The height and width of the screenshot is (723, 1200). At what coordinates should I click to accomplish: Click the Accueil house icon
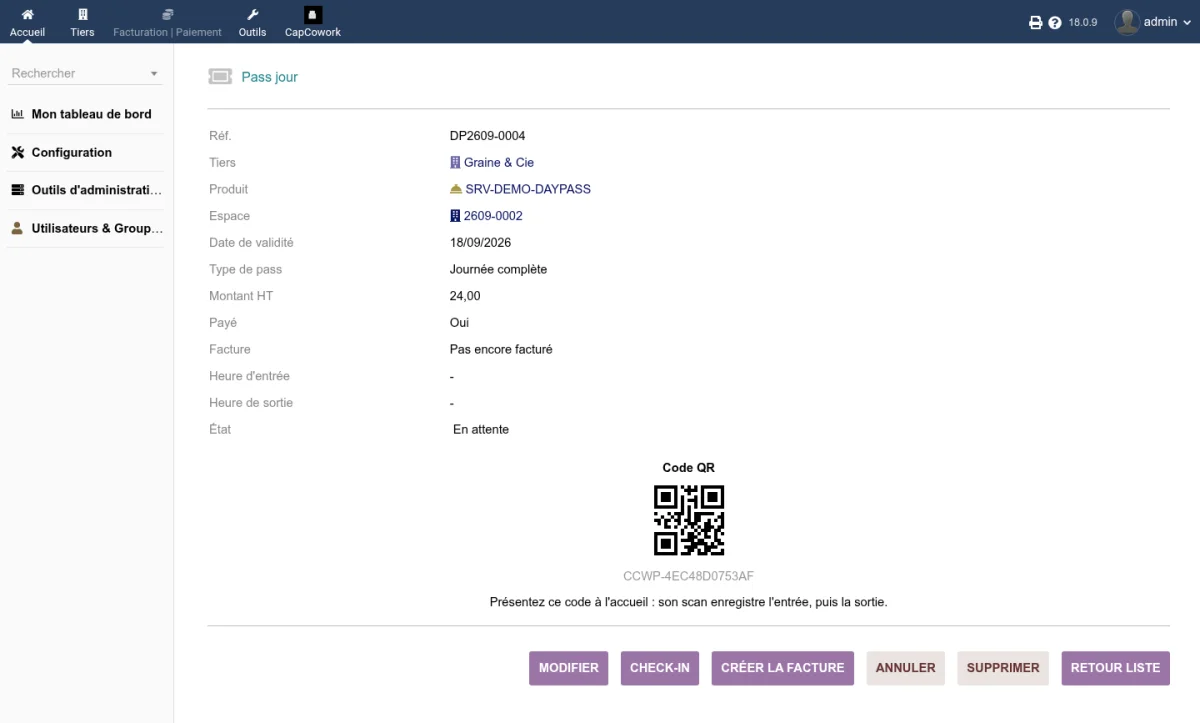point(27,14)
